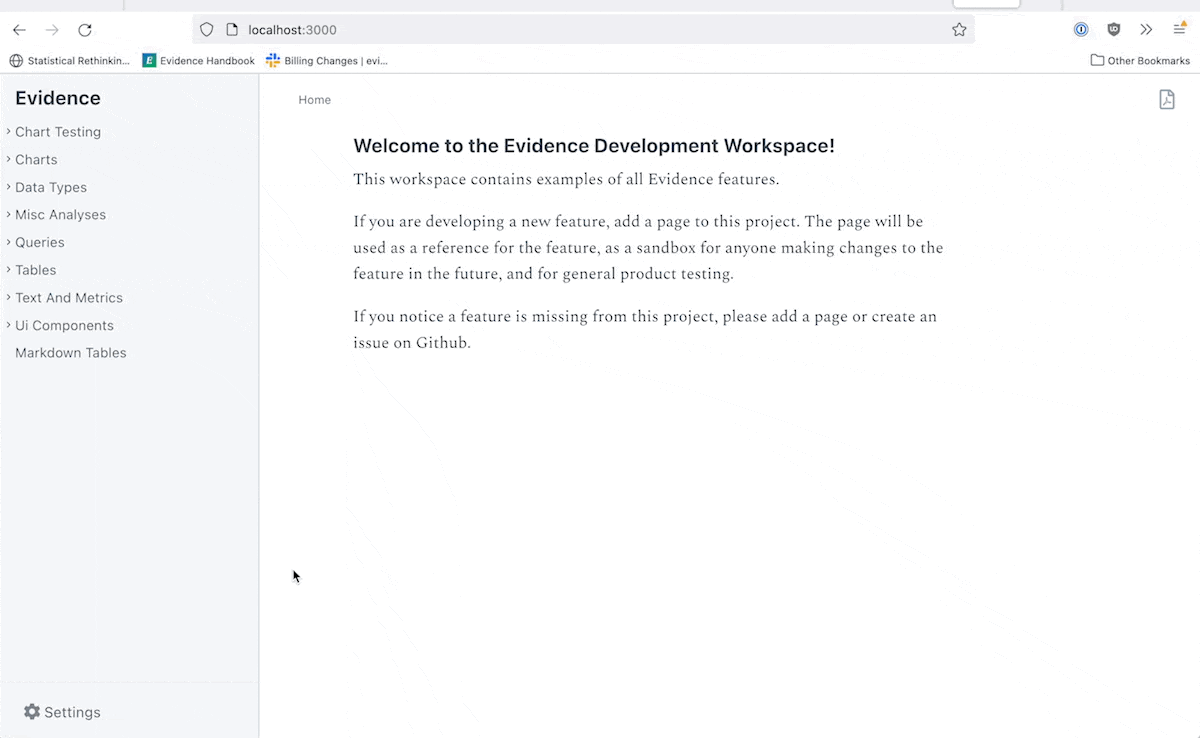Viewport: 1200px width, 738px height.
Task: Expand the Charts section chevron
Action: pos(8,159)
